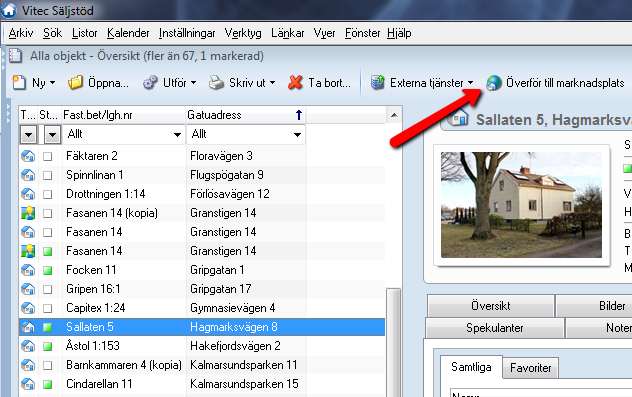Viewport: 632px width, 397px height.
Task: Click the object type icon for Cindarellan 11
Action: [28, 384]
